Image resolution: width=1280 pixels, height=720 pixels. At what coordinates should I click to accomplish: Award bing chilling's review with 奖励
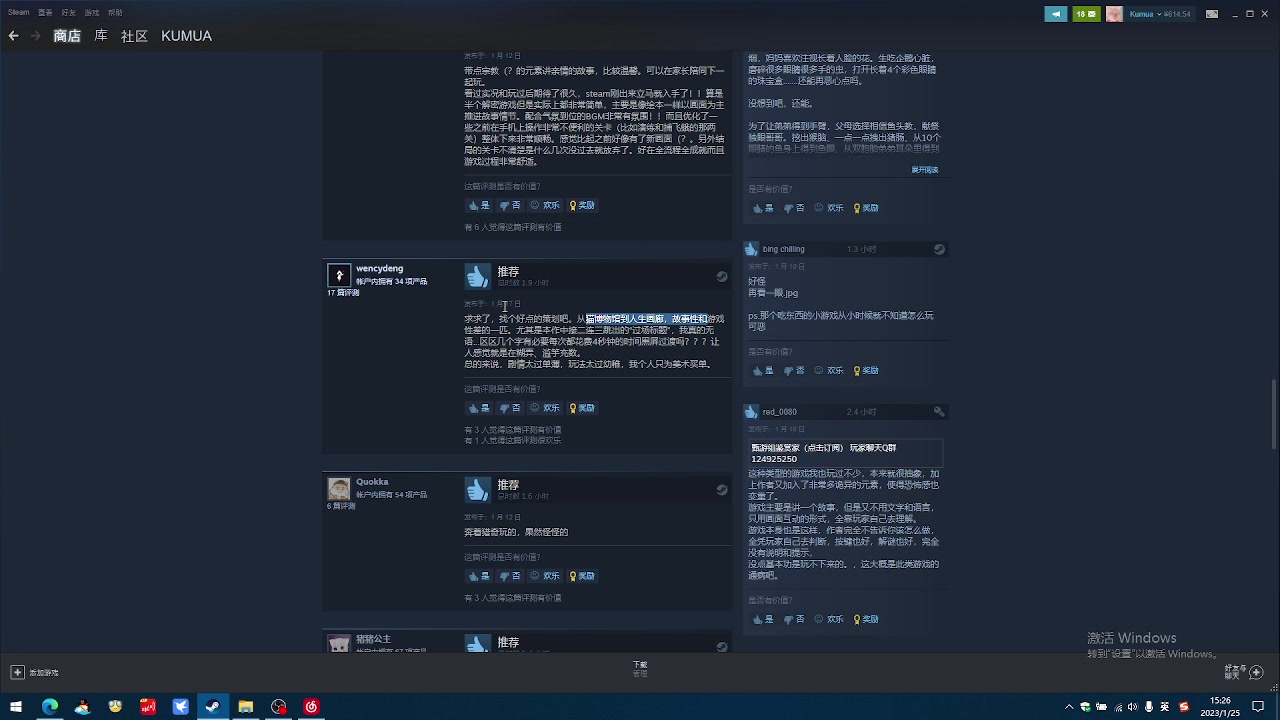[866, 370]
